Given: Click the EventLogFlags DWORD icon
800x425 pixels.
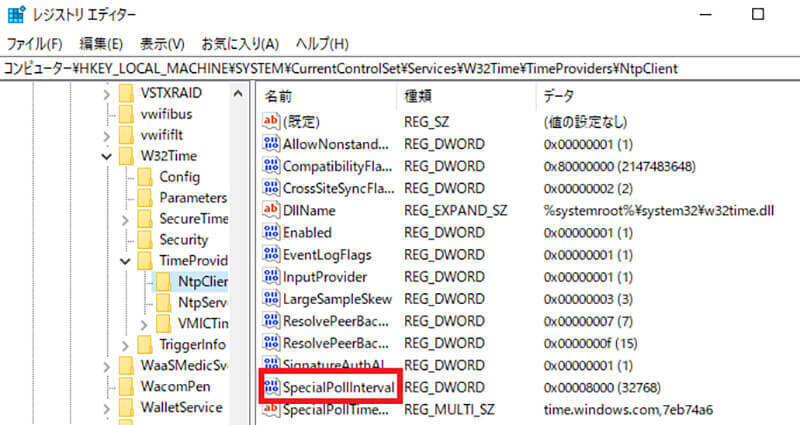Looking at the screenshot, I should click(271, 255).
